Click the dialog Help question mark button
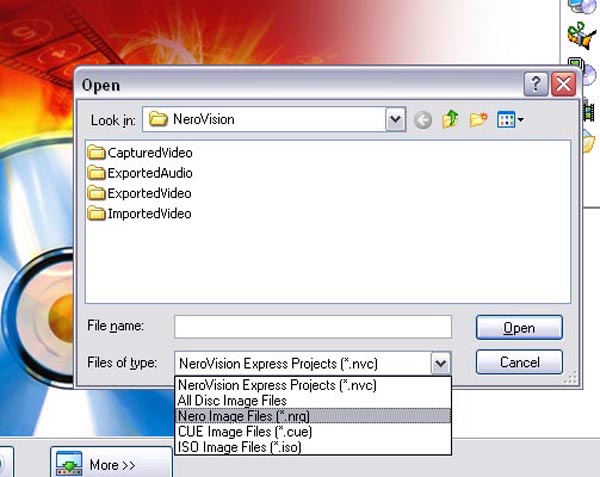 536,84
